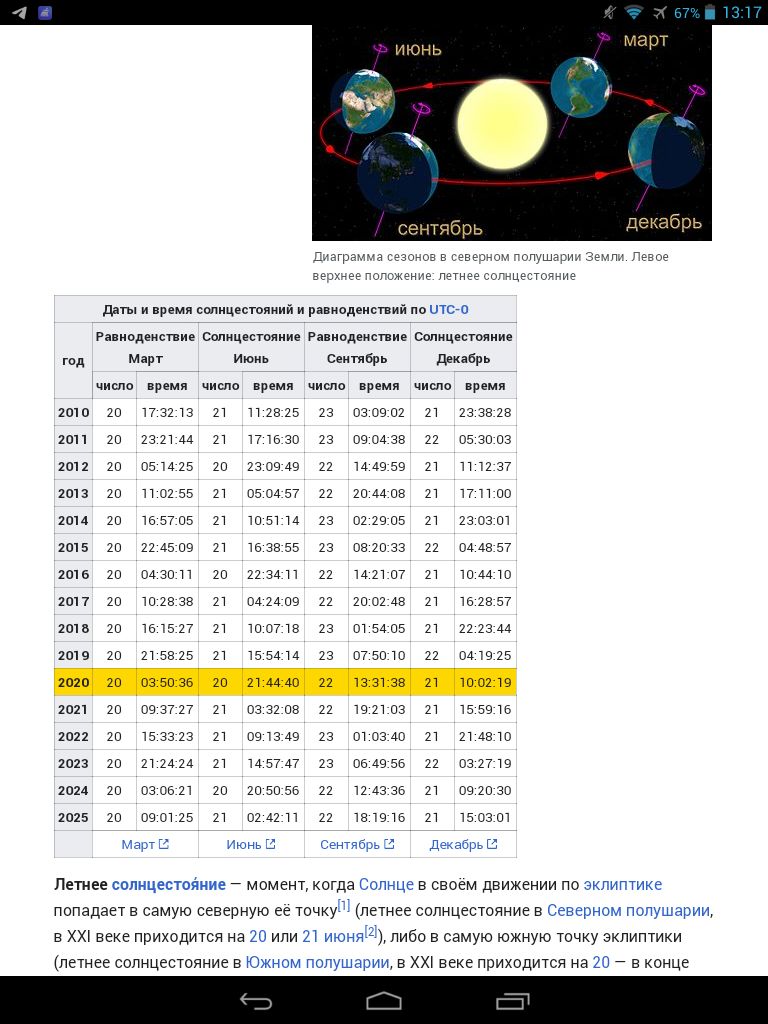
Task: Tap the purple app notification icon
Action: click(x=45, y=12)
